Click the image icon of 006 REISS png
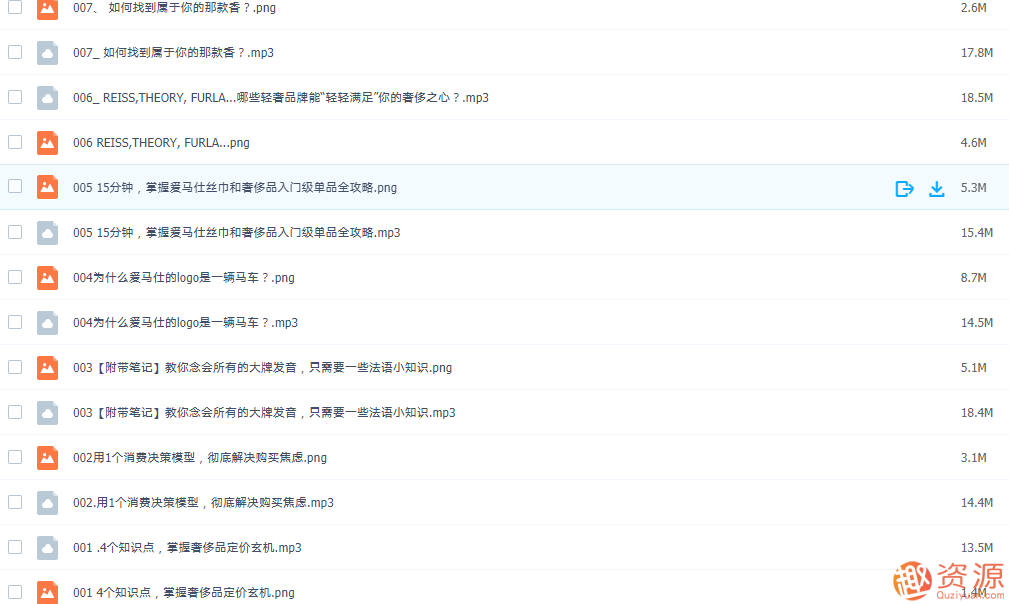The image size is (1009, 604). (x=47, y=143)
